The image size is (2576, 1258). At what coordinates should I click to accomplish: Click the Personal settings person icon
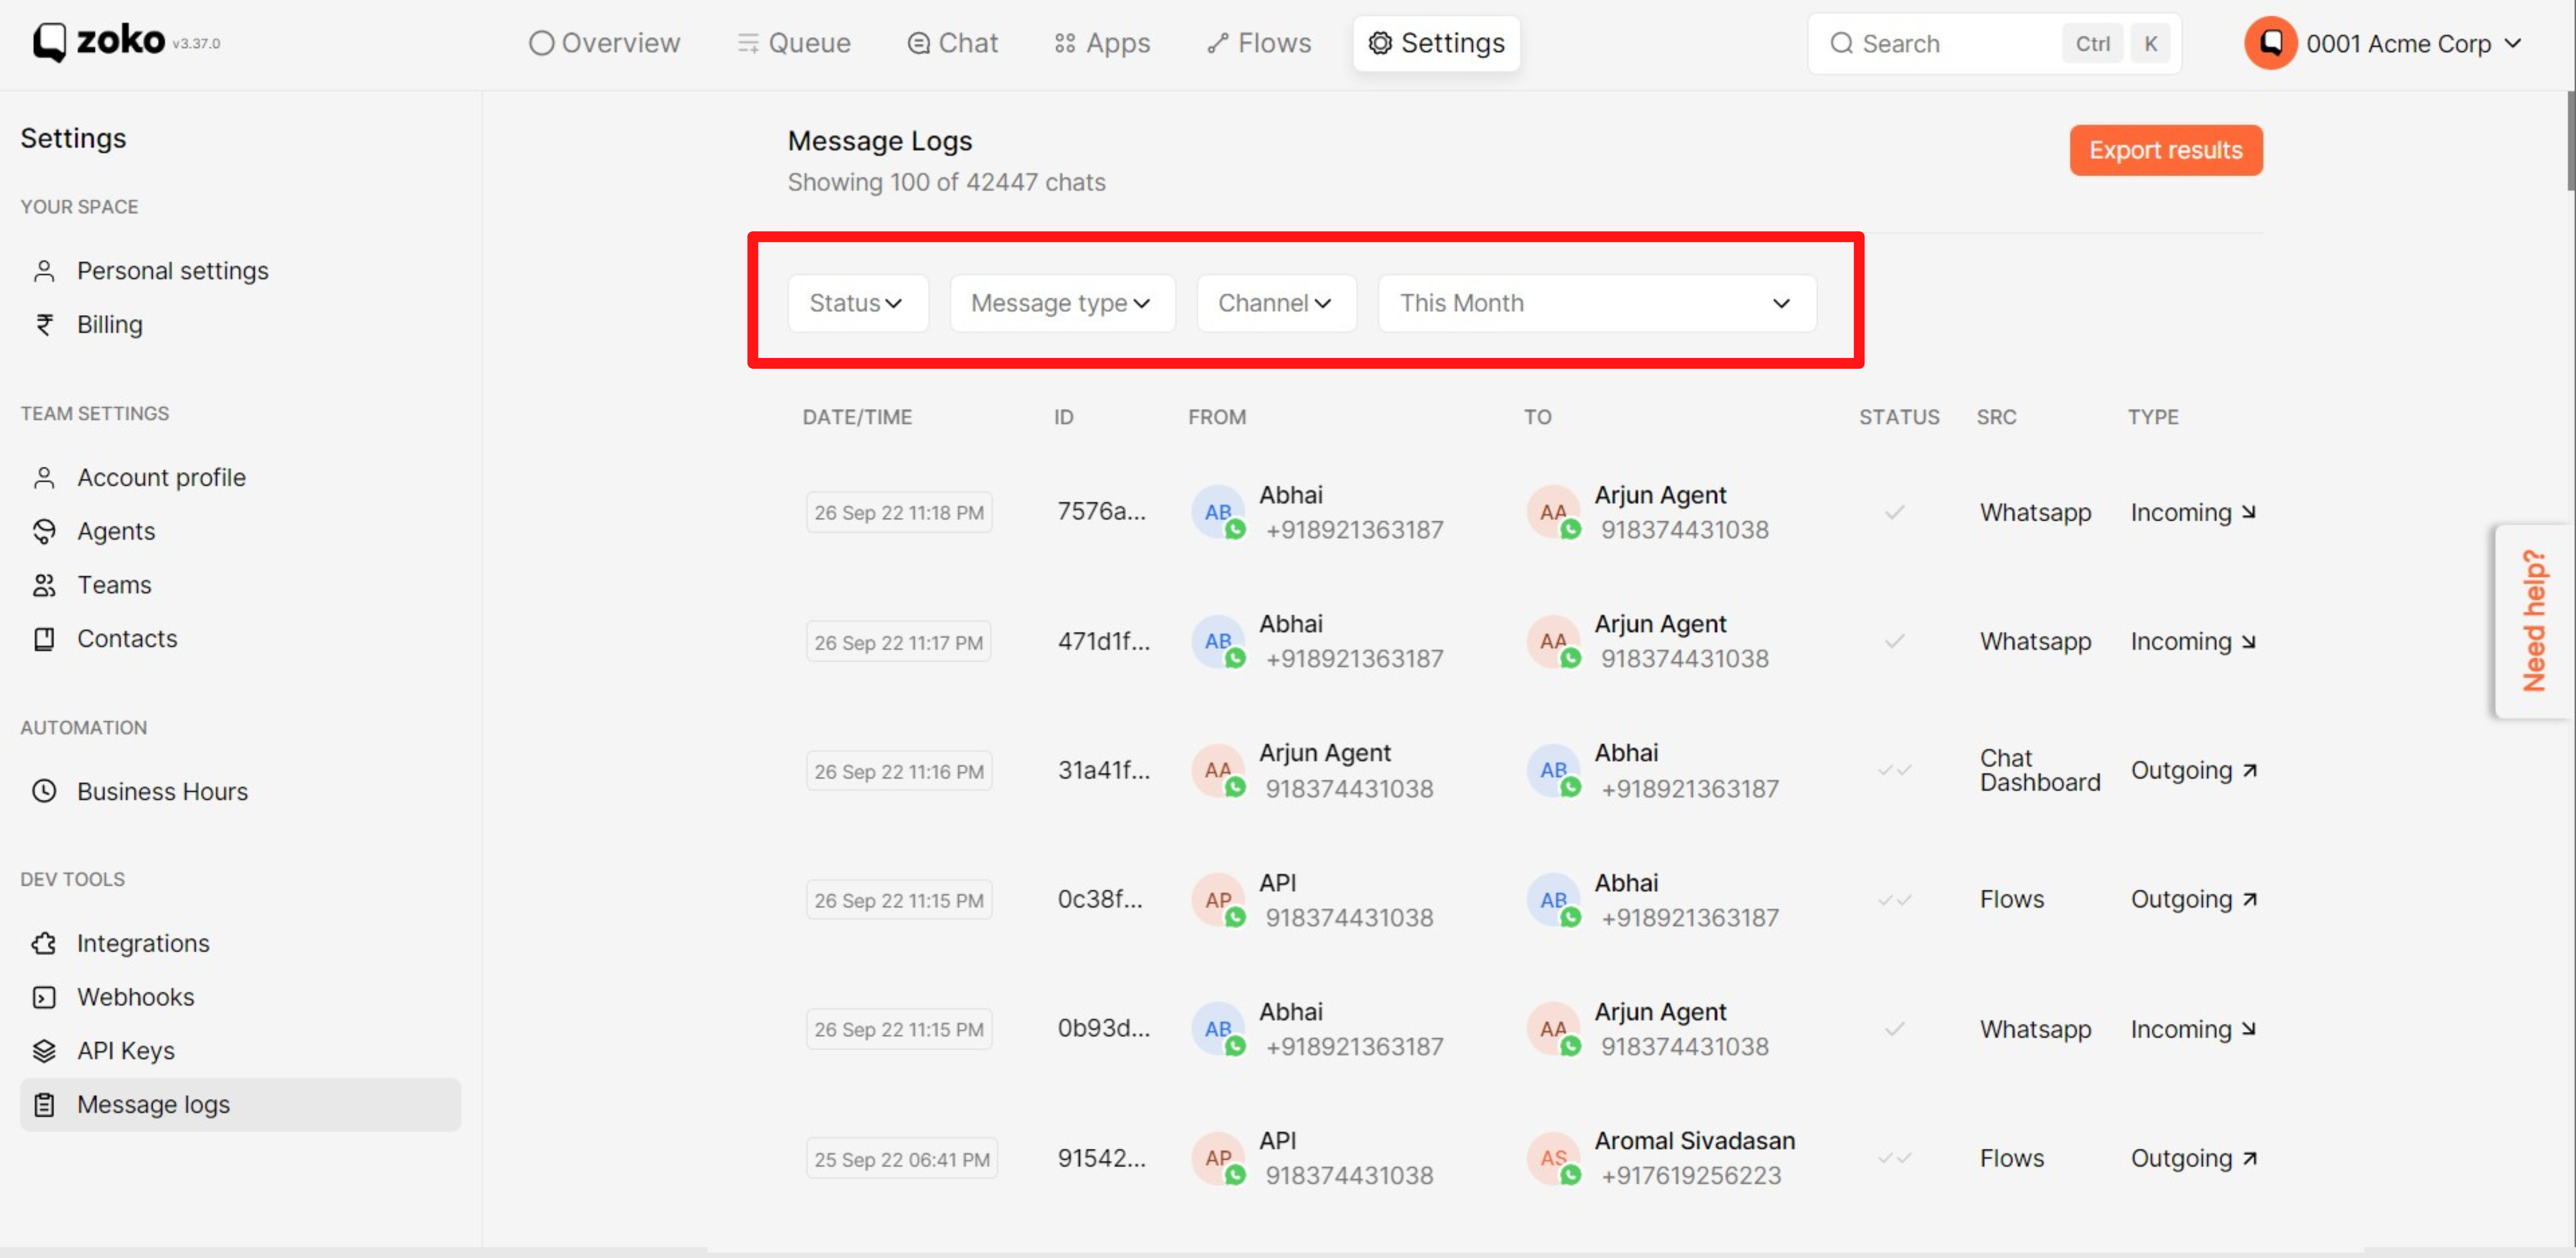click(x=44, y=271)
